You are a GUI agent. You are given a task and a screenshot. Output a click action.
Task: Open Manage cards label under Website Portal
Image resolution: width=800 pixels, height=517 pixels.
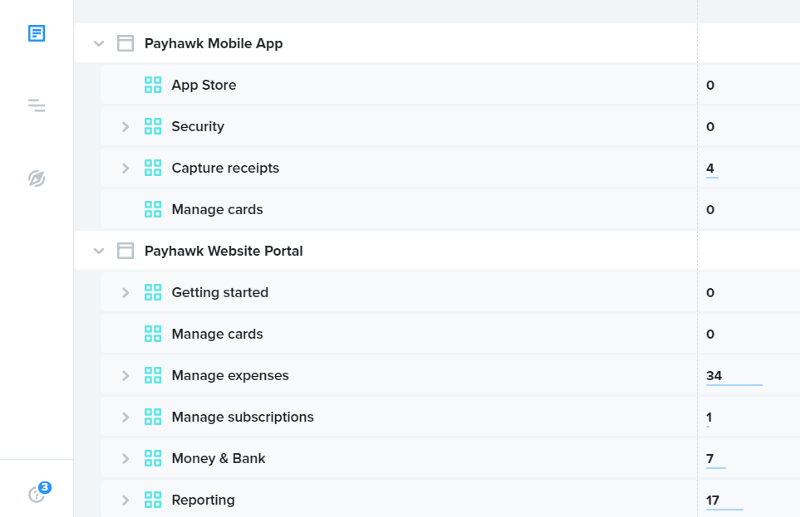click(x=217, y=334)
